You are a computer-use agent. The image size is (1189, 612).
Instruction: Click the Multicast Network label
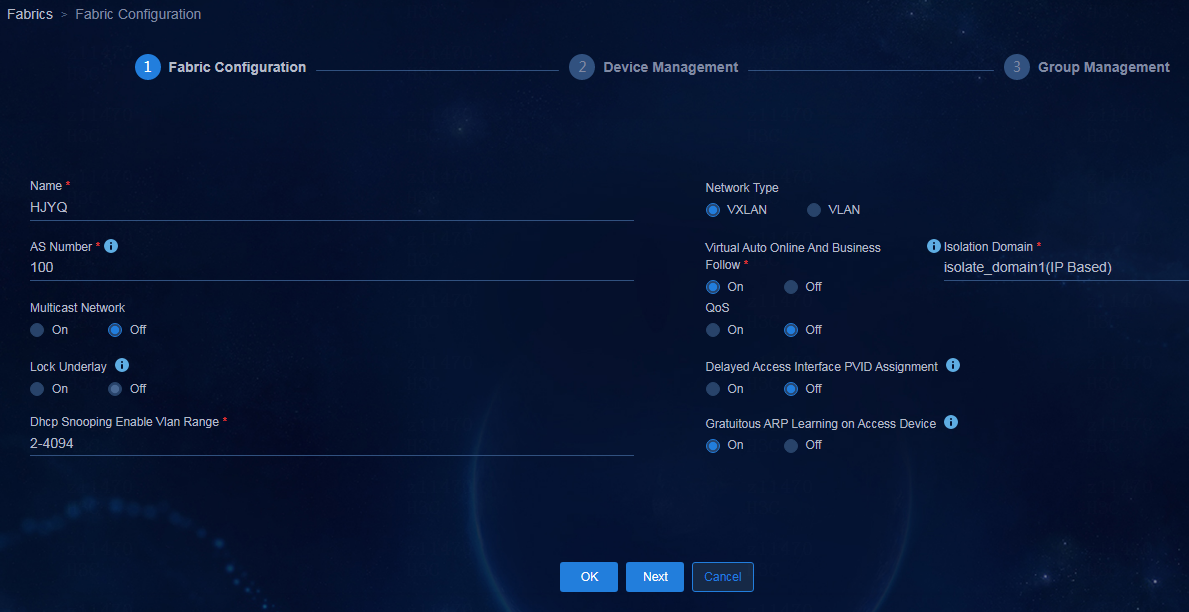coord(77,308)
